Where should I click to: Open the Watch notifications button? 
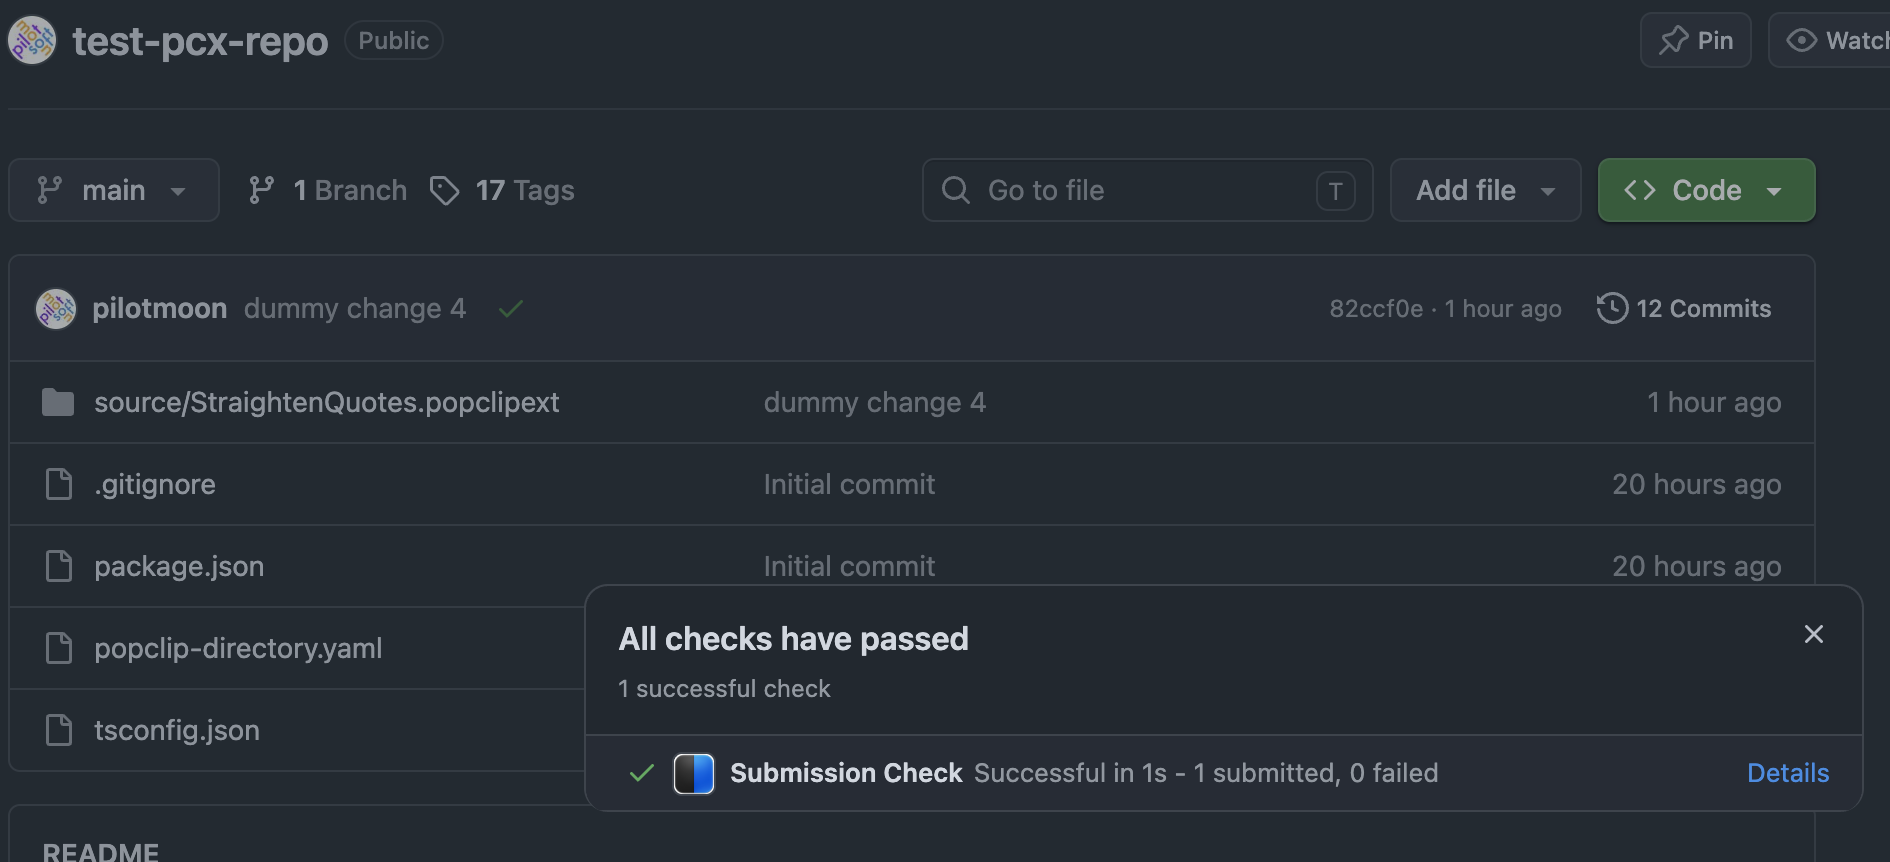(x=1830, y=40)
